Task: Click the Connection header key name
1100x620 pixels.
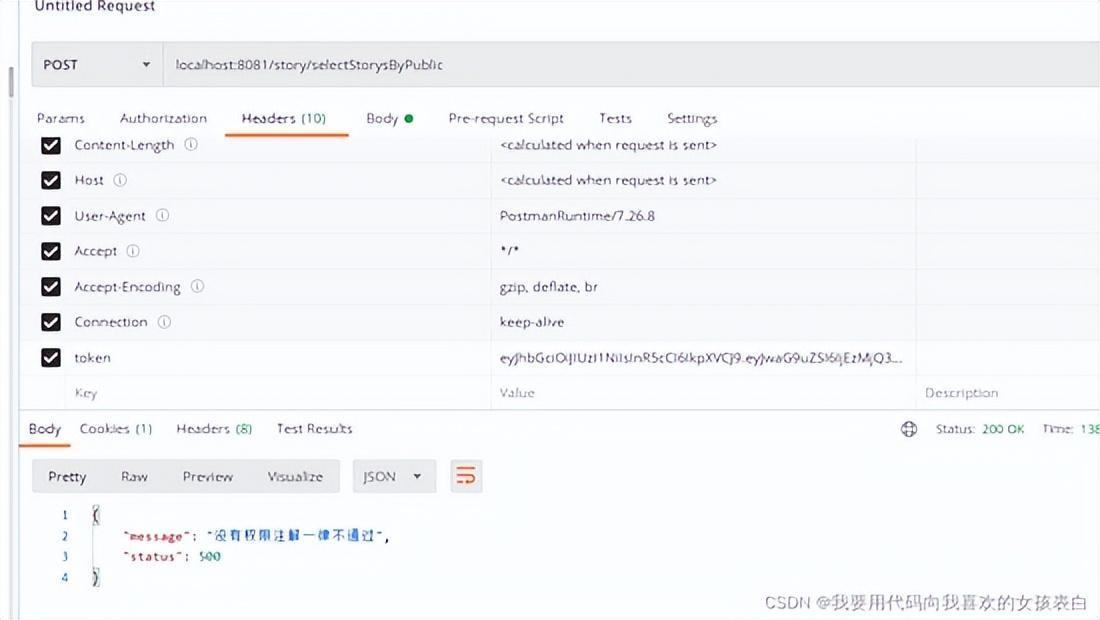Action: click(x=111, y=322)
